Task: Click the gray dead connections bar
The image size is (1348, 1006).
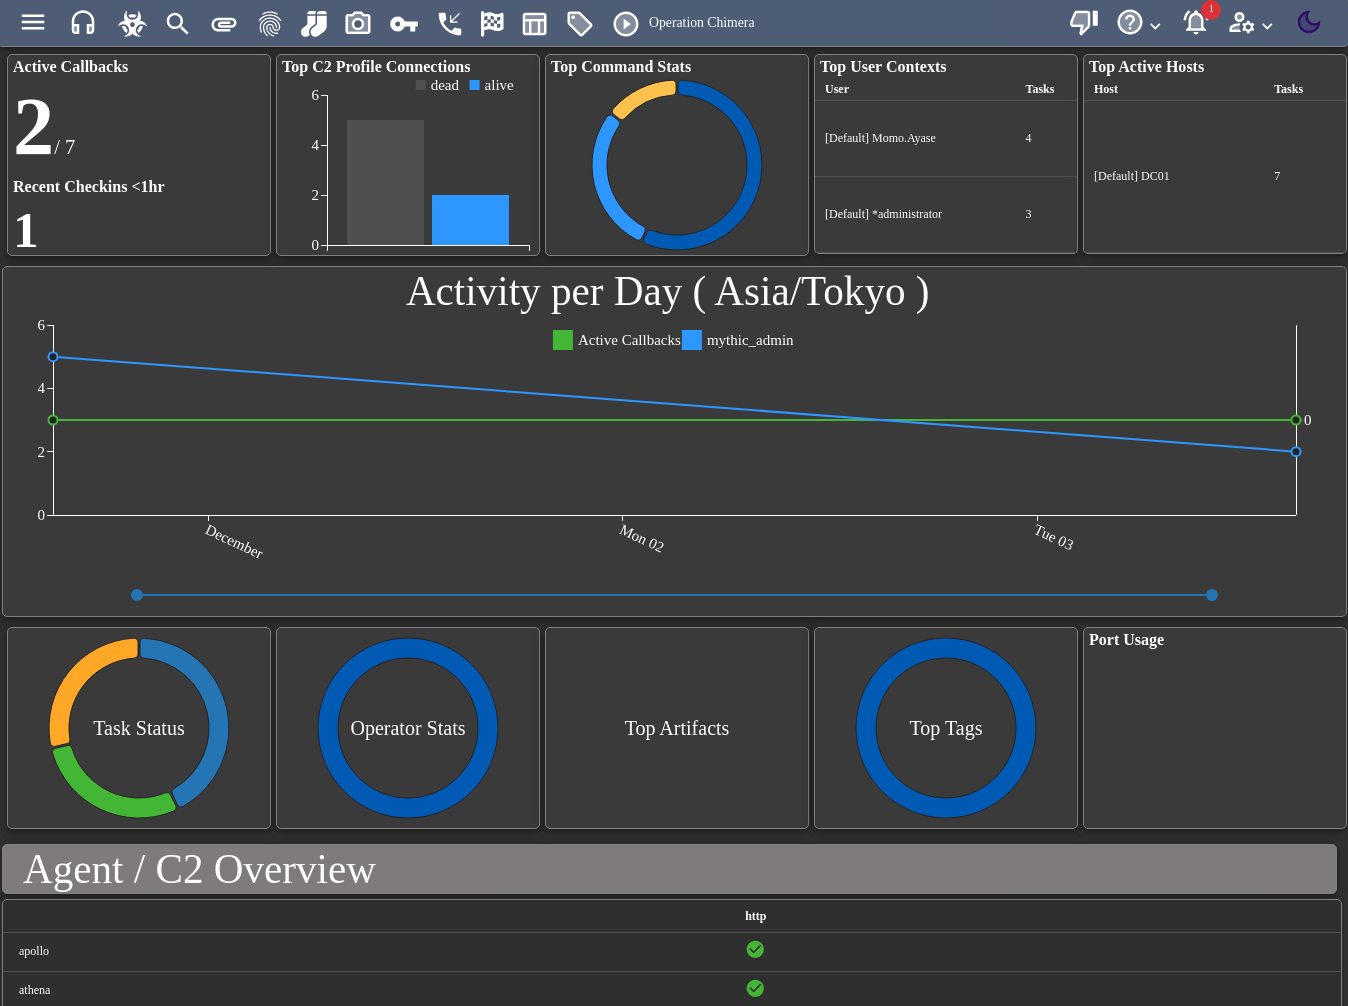Action: pyautogui.click(x=385, y=182)
